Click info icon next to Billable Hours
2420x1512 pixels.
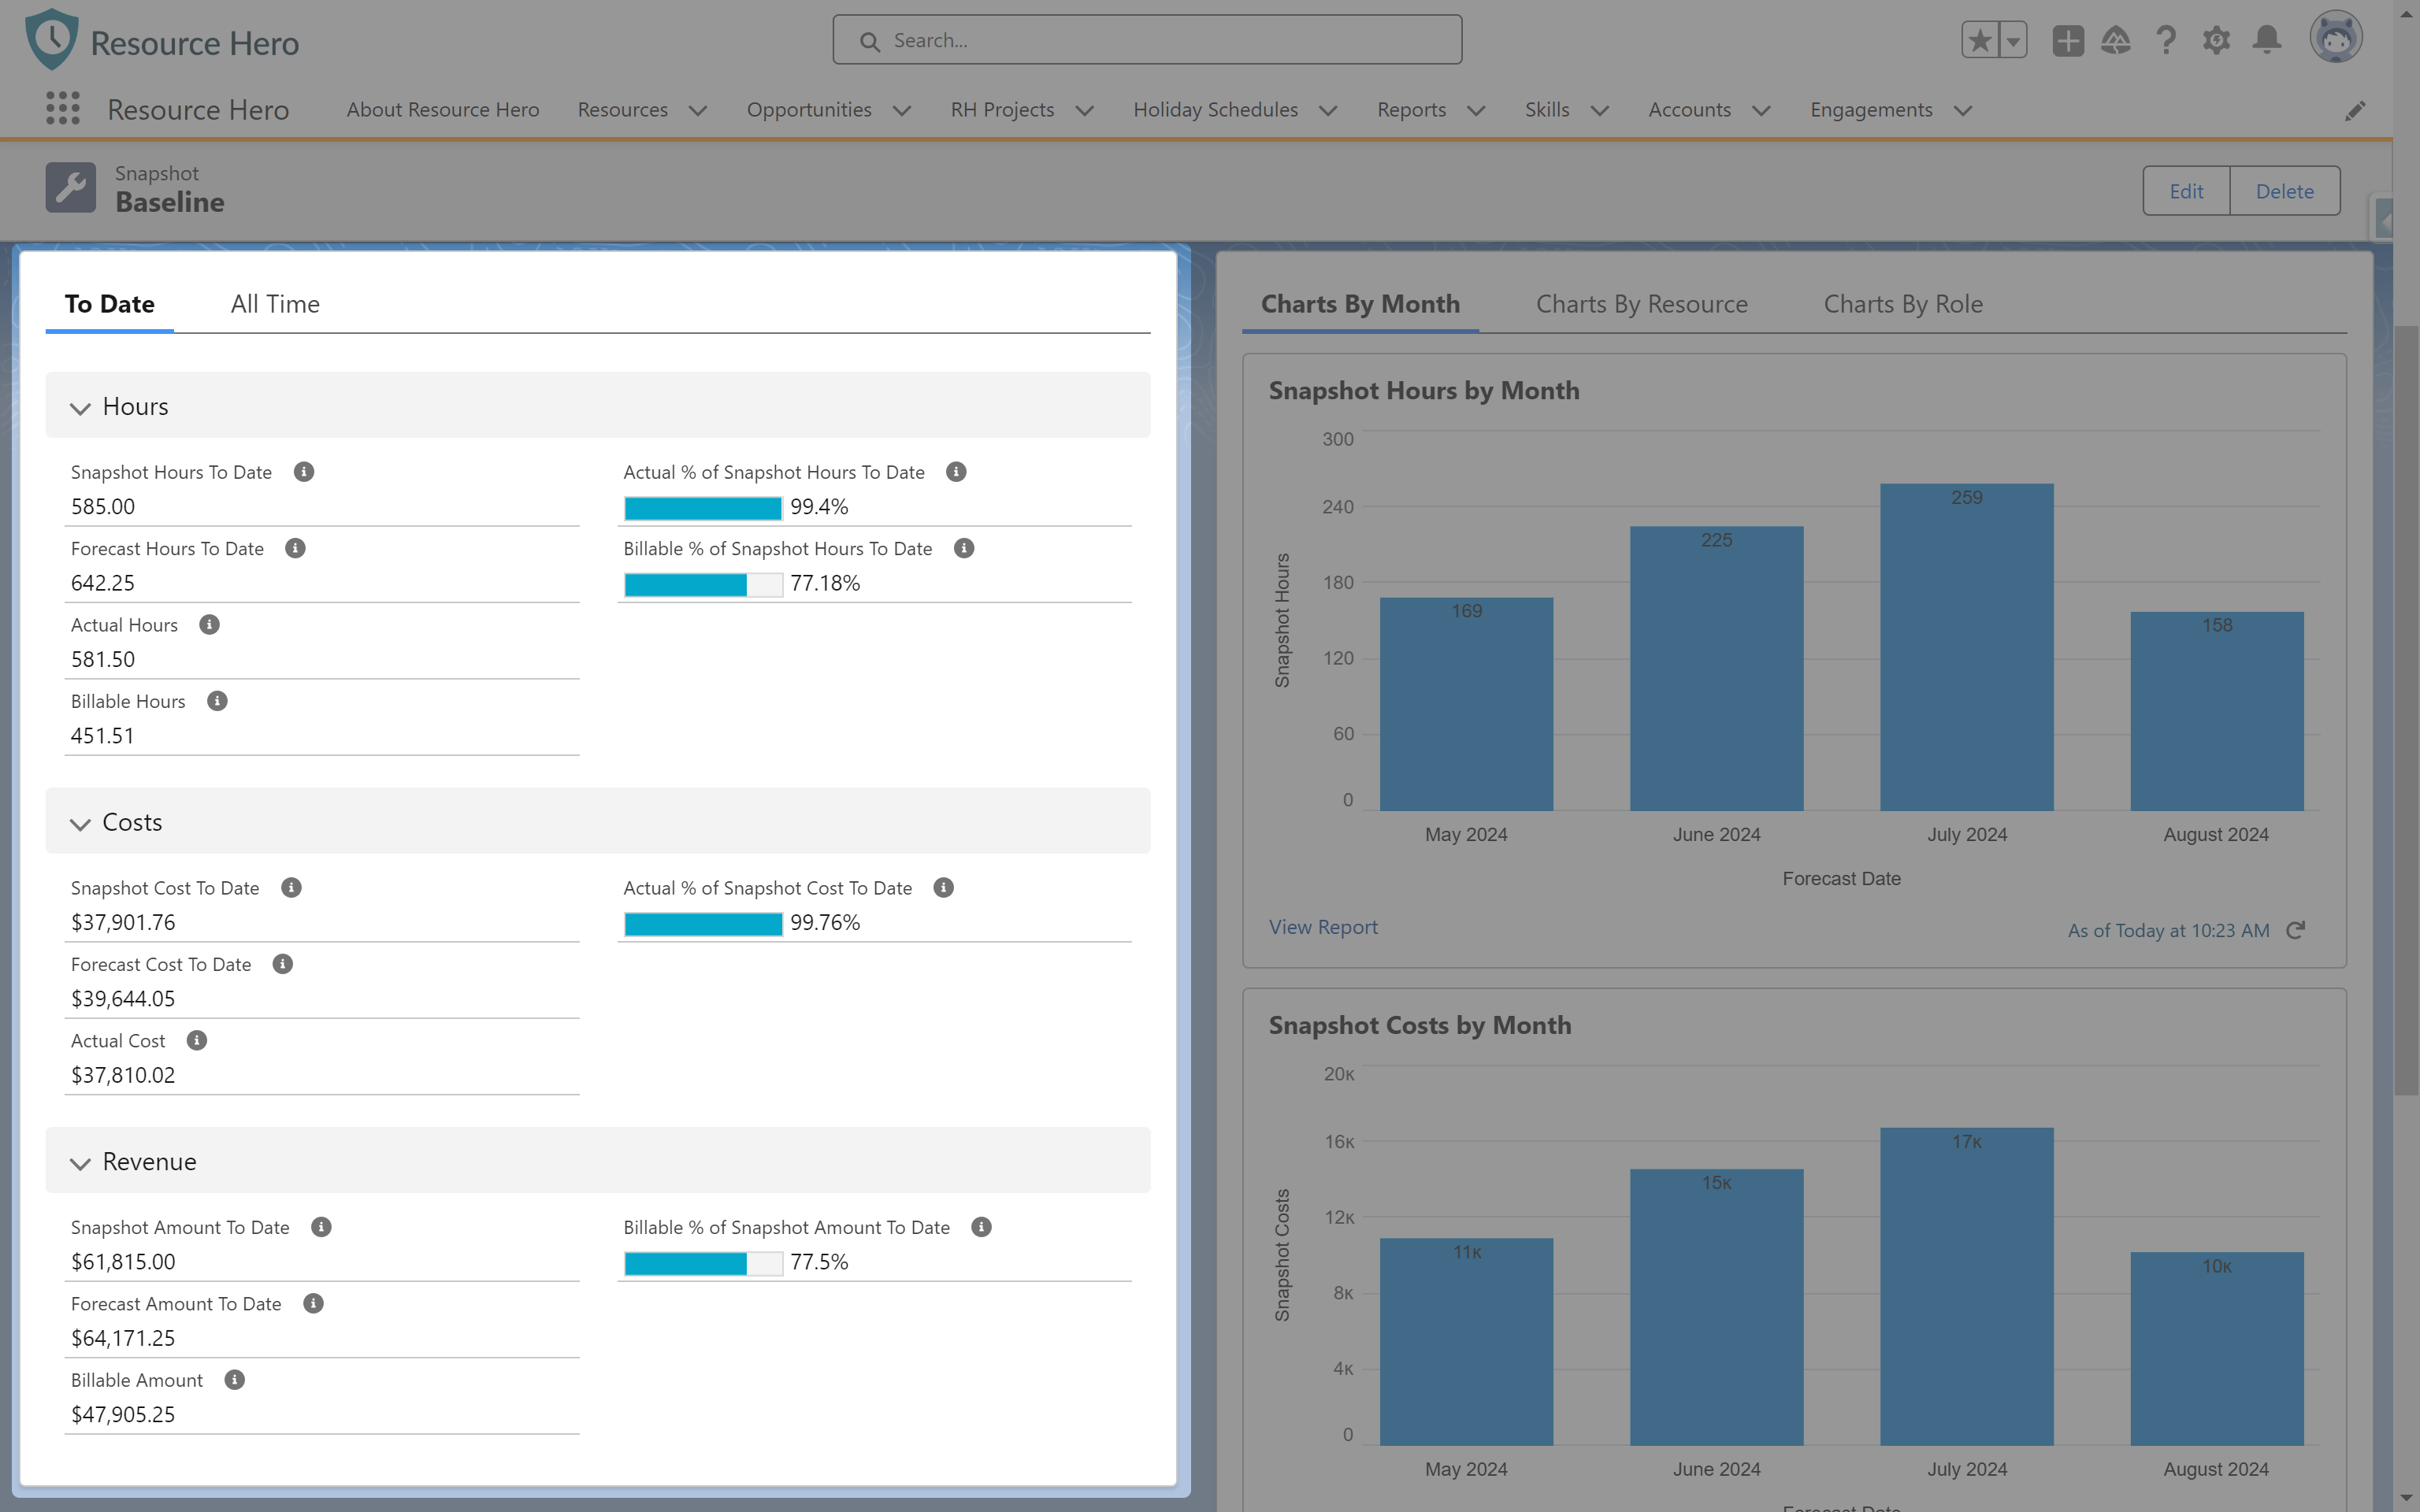click(217, 701)
